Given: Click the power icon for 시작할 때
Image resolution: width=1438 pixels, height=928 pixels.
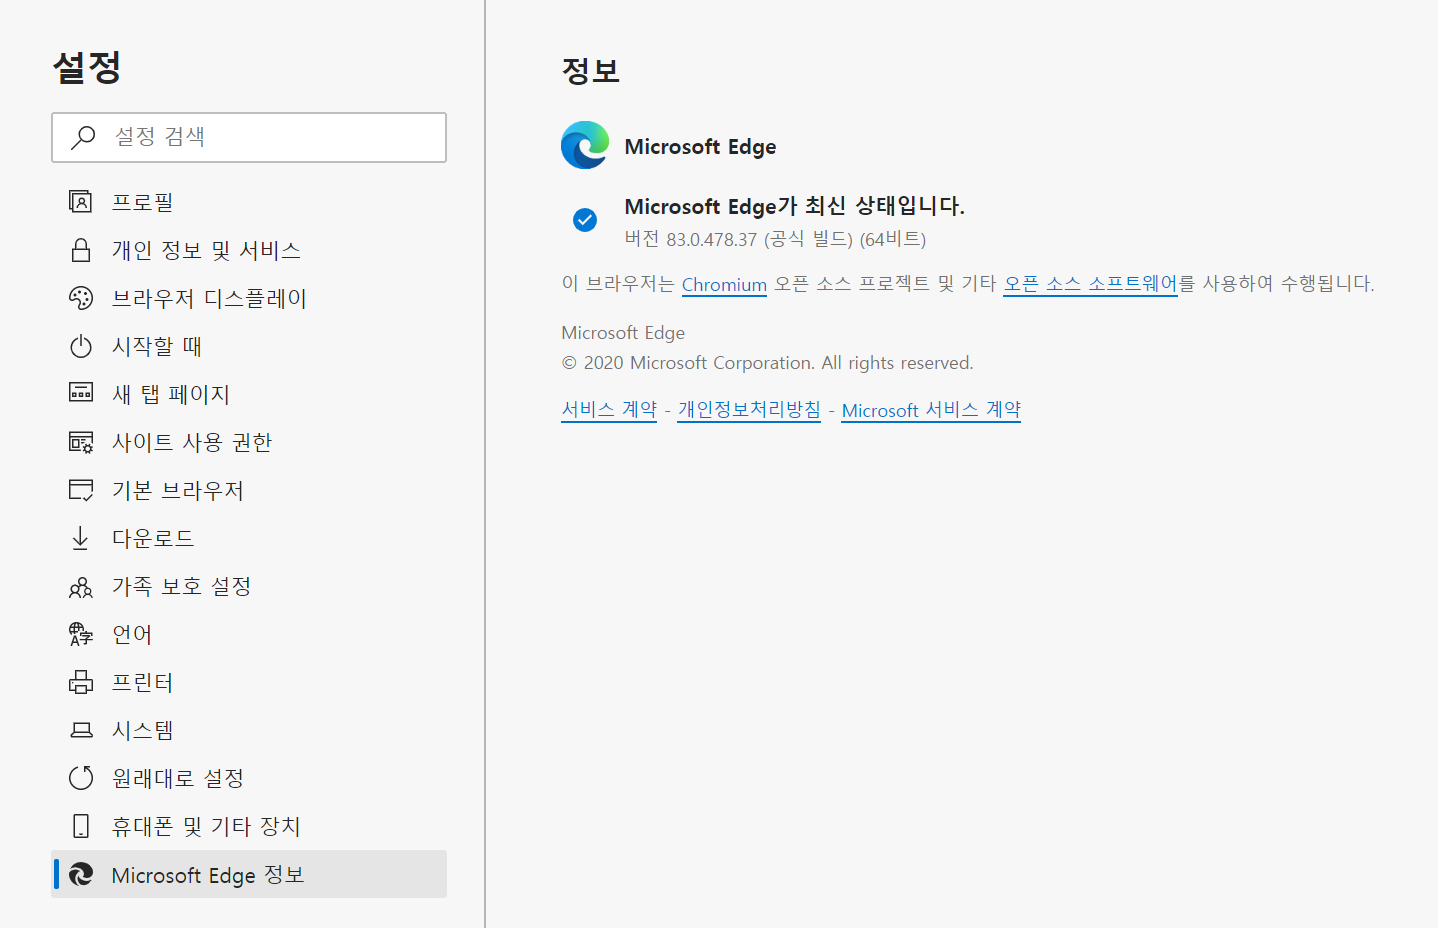Looking at the screenshot, I should coord(81,346).
